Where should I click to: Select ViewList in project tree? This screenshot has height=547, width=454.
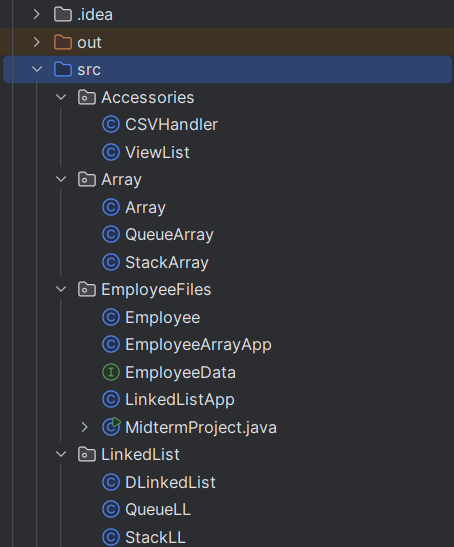coord(157,152)
